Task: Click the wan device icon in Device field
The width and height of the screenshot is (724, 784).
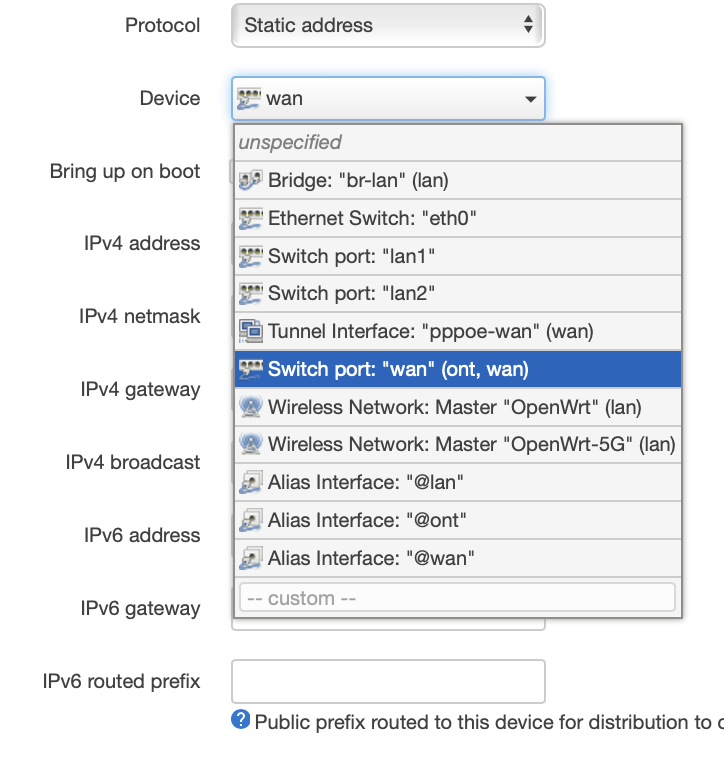Action: pos(249,98)
